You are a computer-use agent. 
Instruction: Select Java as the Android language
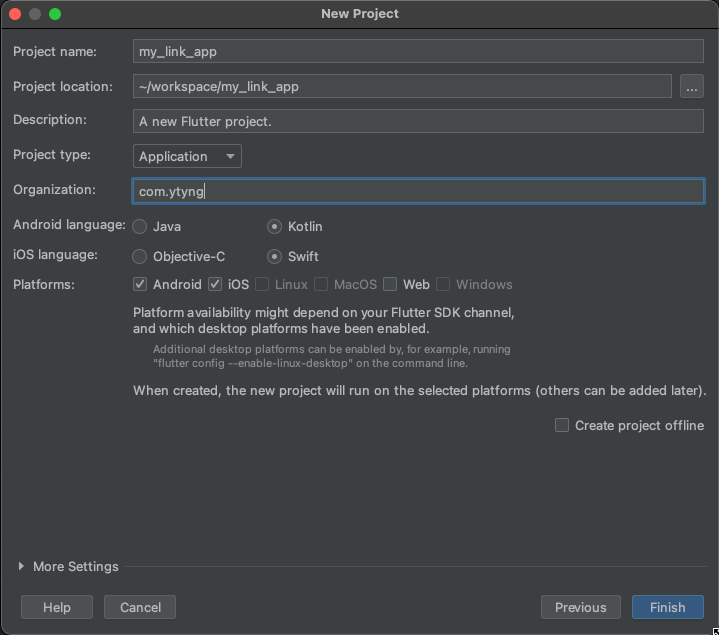[139, 226]
